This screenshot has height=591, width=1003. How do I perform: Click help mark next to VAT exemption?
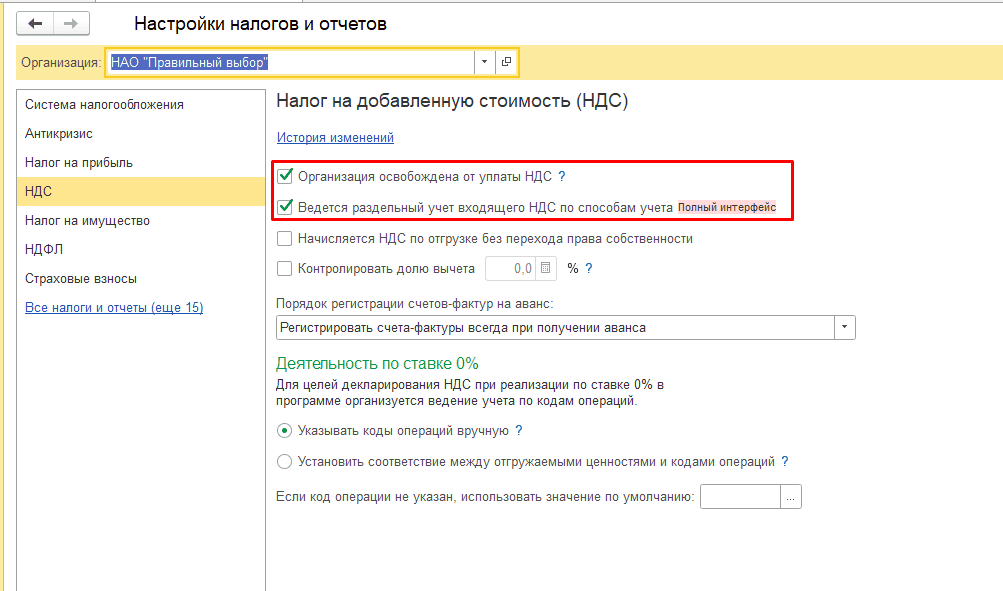pos(562,177)
